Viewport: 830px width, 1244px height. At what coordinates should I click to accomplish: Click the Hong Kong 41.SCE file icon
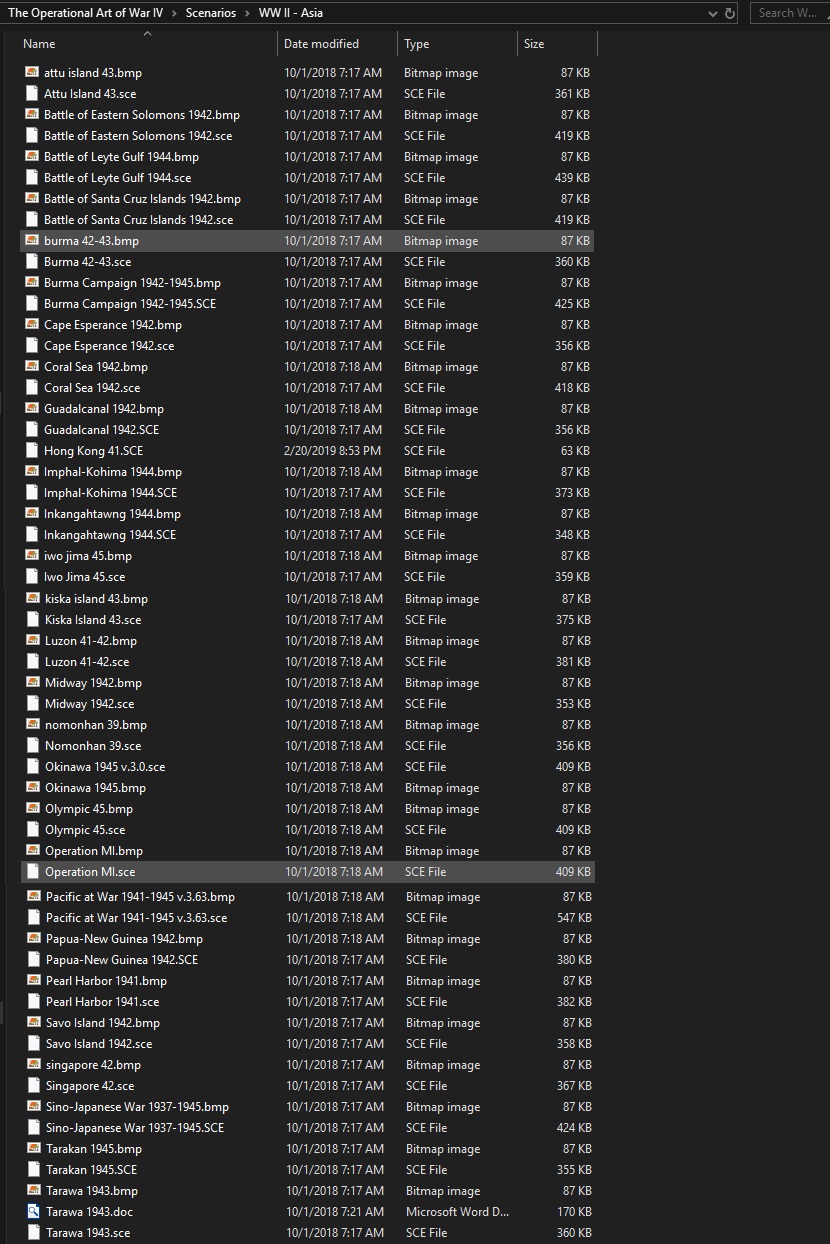click(32, 451)
